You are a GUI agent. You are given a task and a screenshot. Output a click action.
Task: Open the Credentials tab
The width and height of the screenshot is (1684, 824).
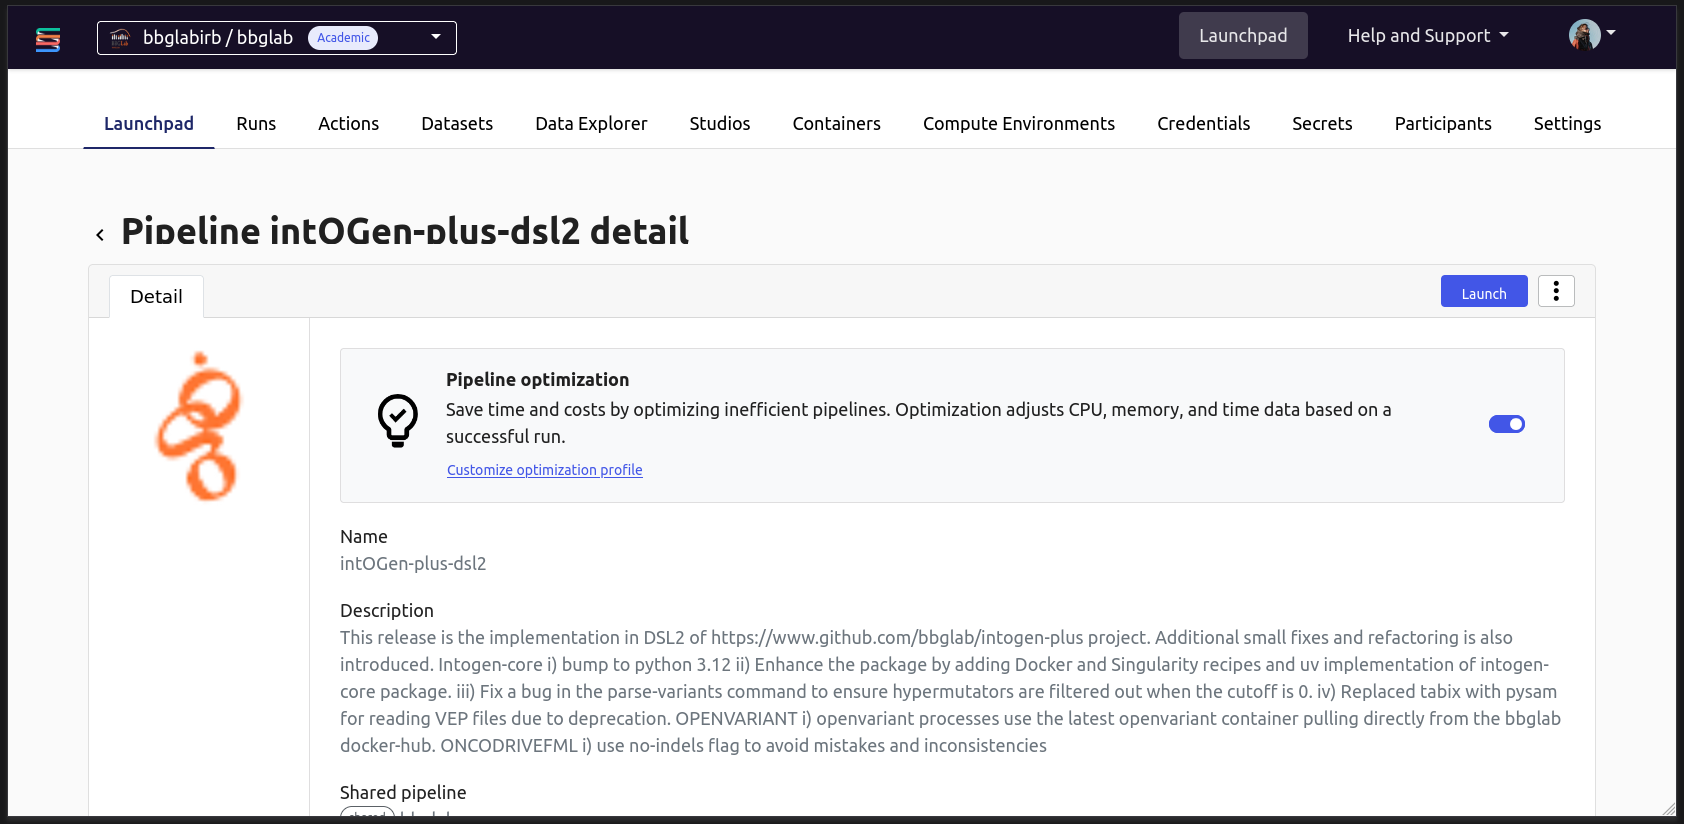(x=1204, y=124)
